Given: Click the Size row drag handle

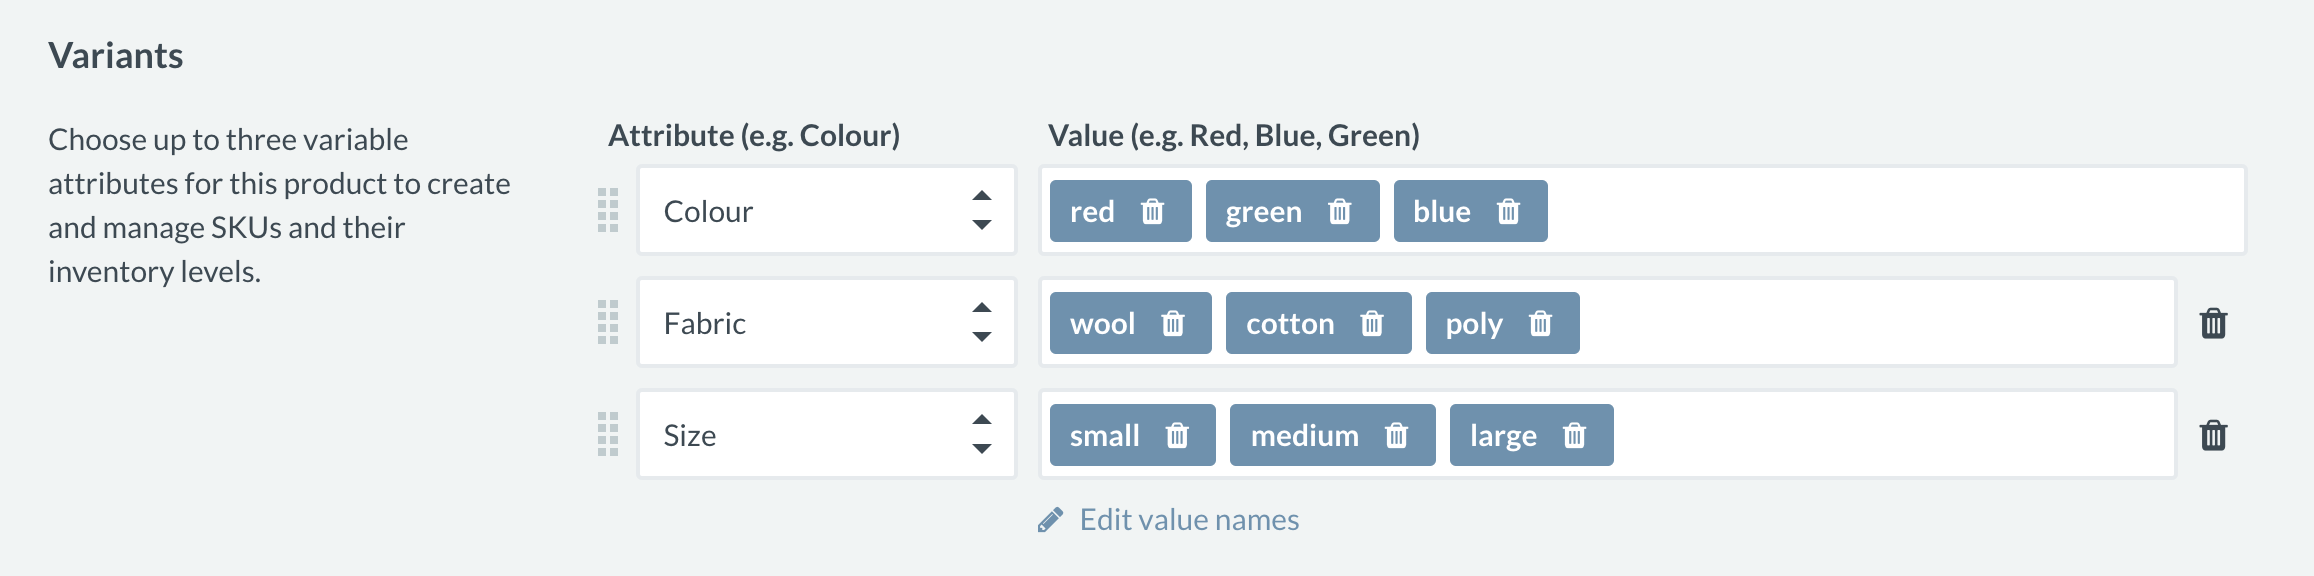Looking at the screenshot, I should pos(608,434).
